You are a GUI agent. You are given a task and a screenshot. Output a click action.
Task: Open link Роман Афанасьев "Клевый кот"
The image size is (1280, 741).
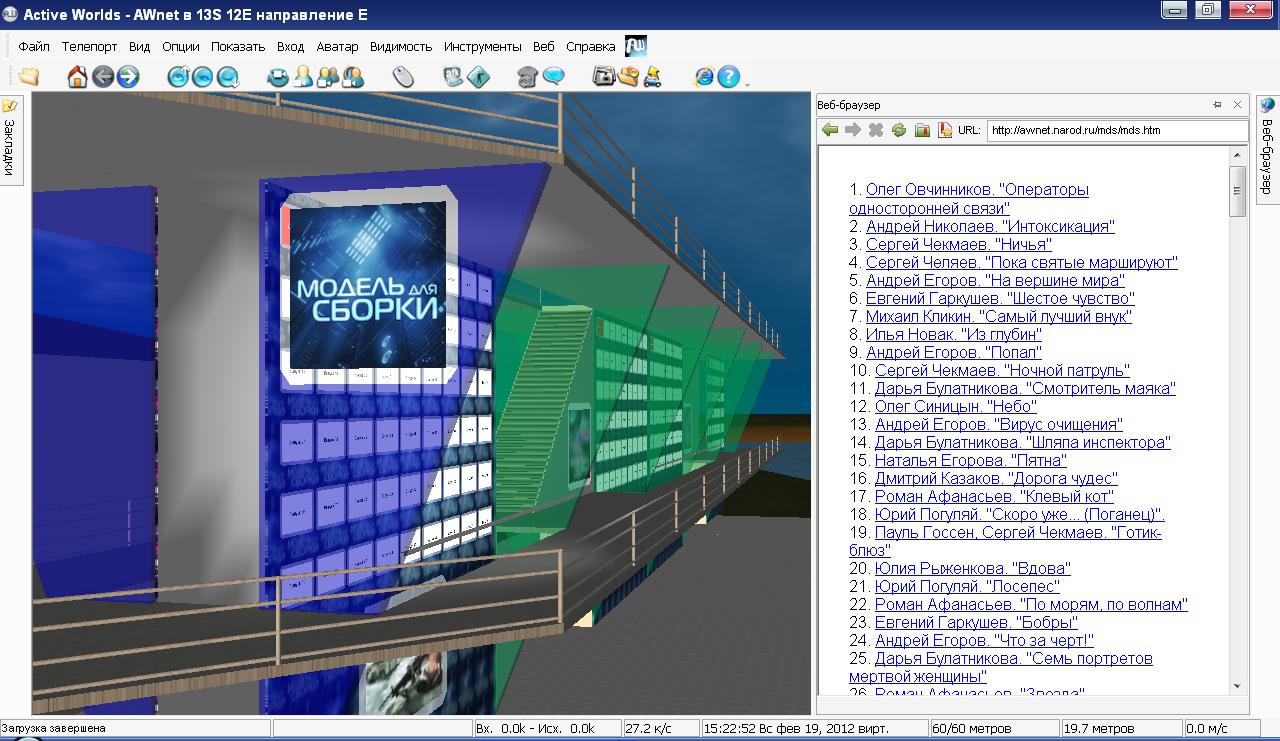tap(994, 496)
